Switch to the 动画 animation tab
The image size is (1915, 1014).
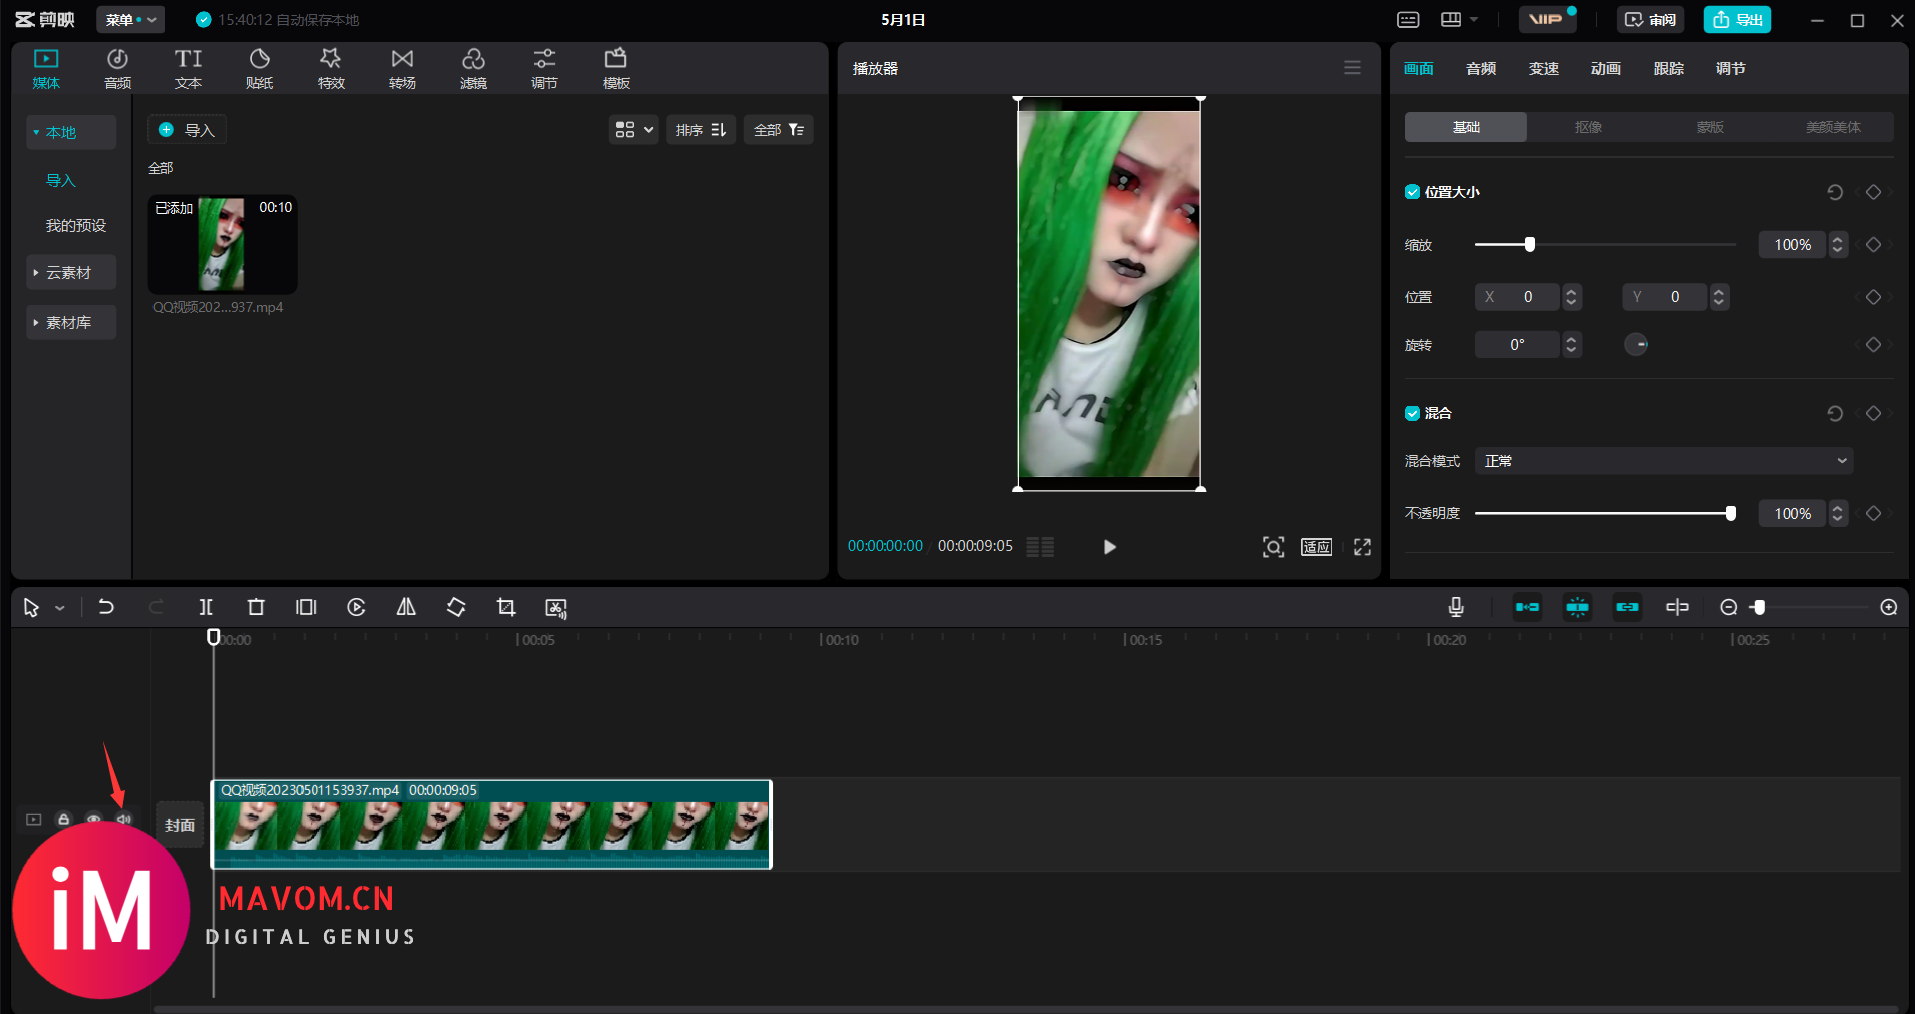point(1606,68)
